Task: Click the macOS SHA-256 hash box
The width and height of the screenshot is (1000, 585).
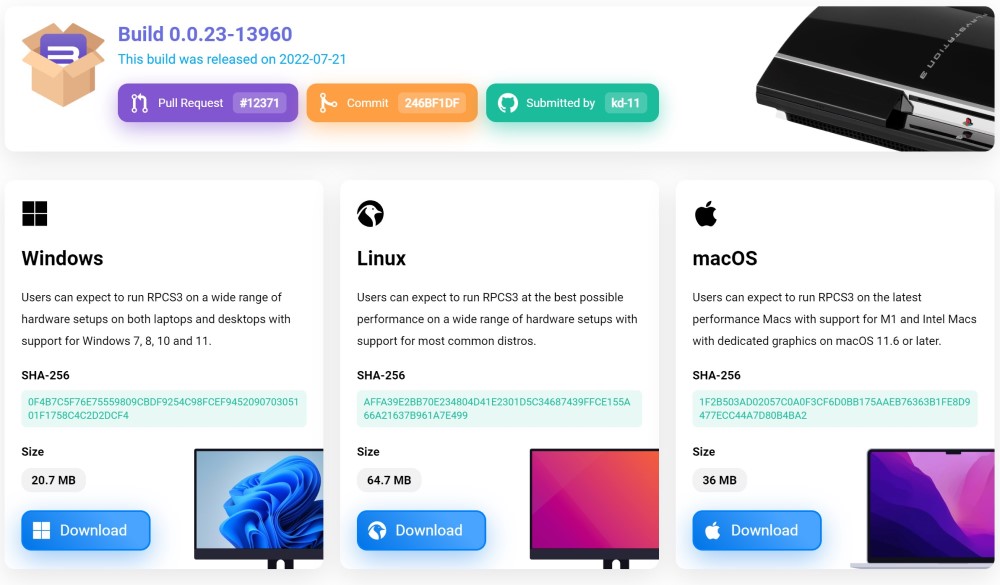Action: [835, 408]
